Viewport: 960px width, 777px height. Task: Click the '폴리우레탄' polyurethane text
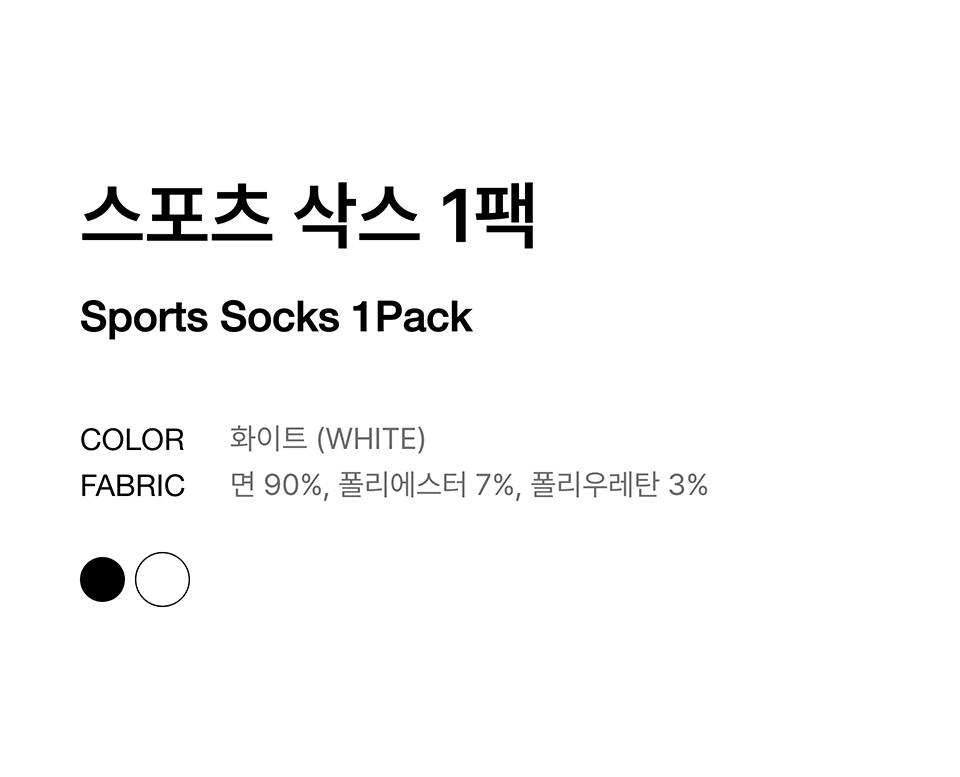pyautogui.click(x=594, y=485)
